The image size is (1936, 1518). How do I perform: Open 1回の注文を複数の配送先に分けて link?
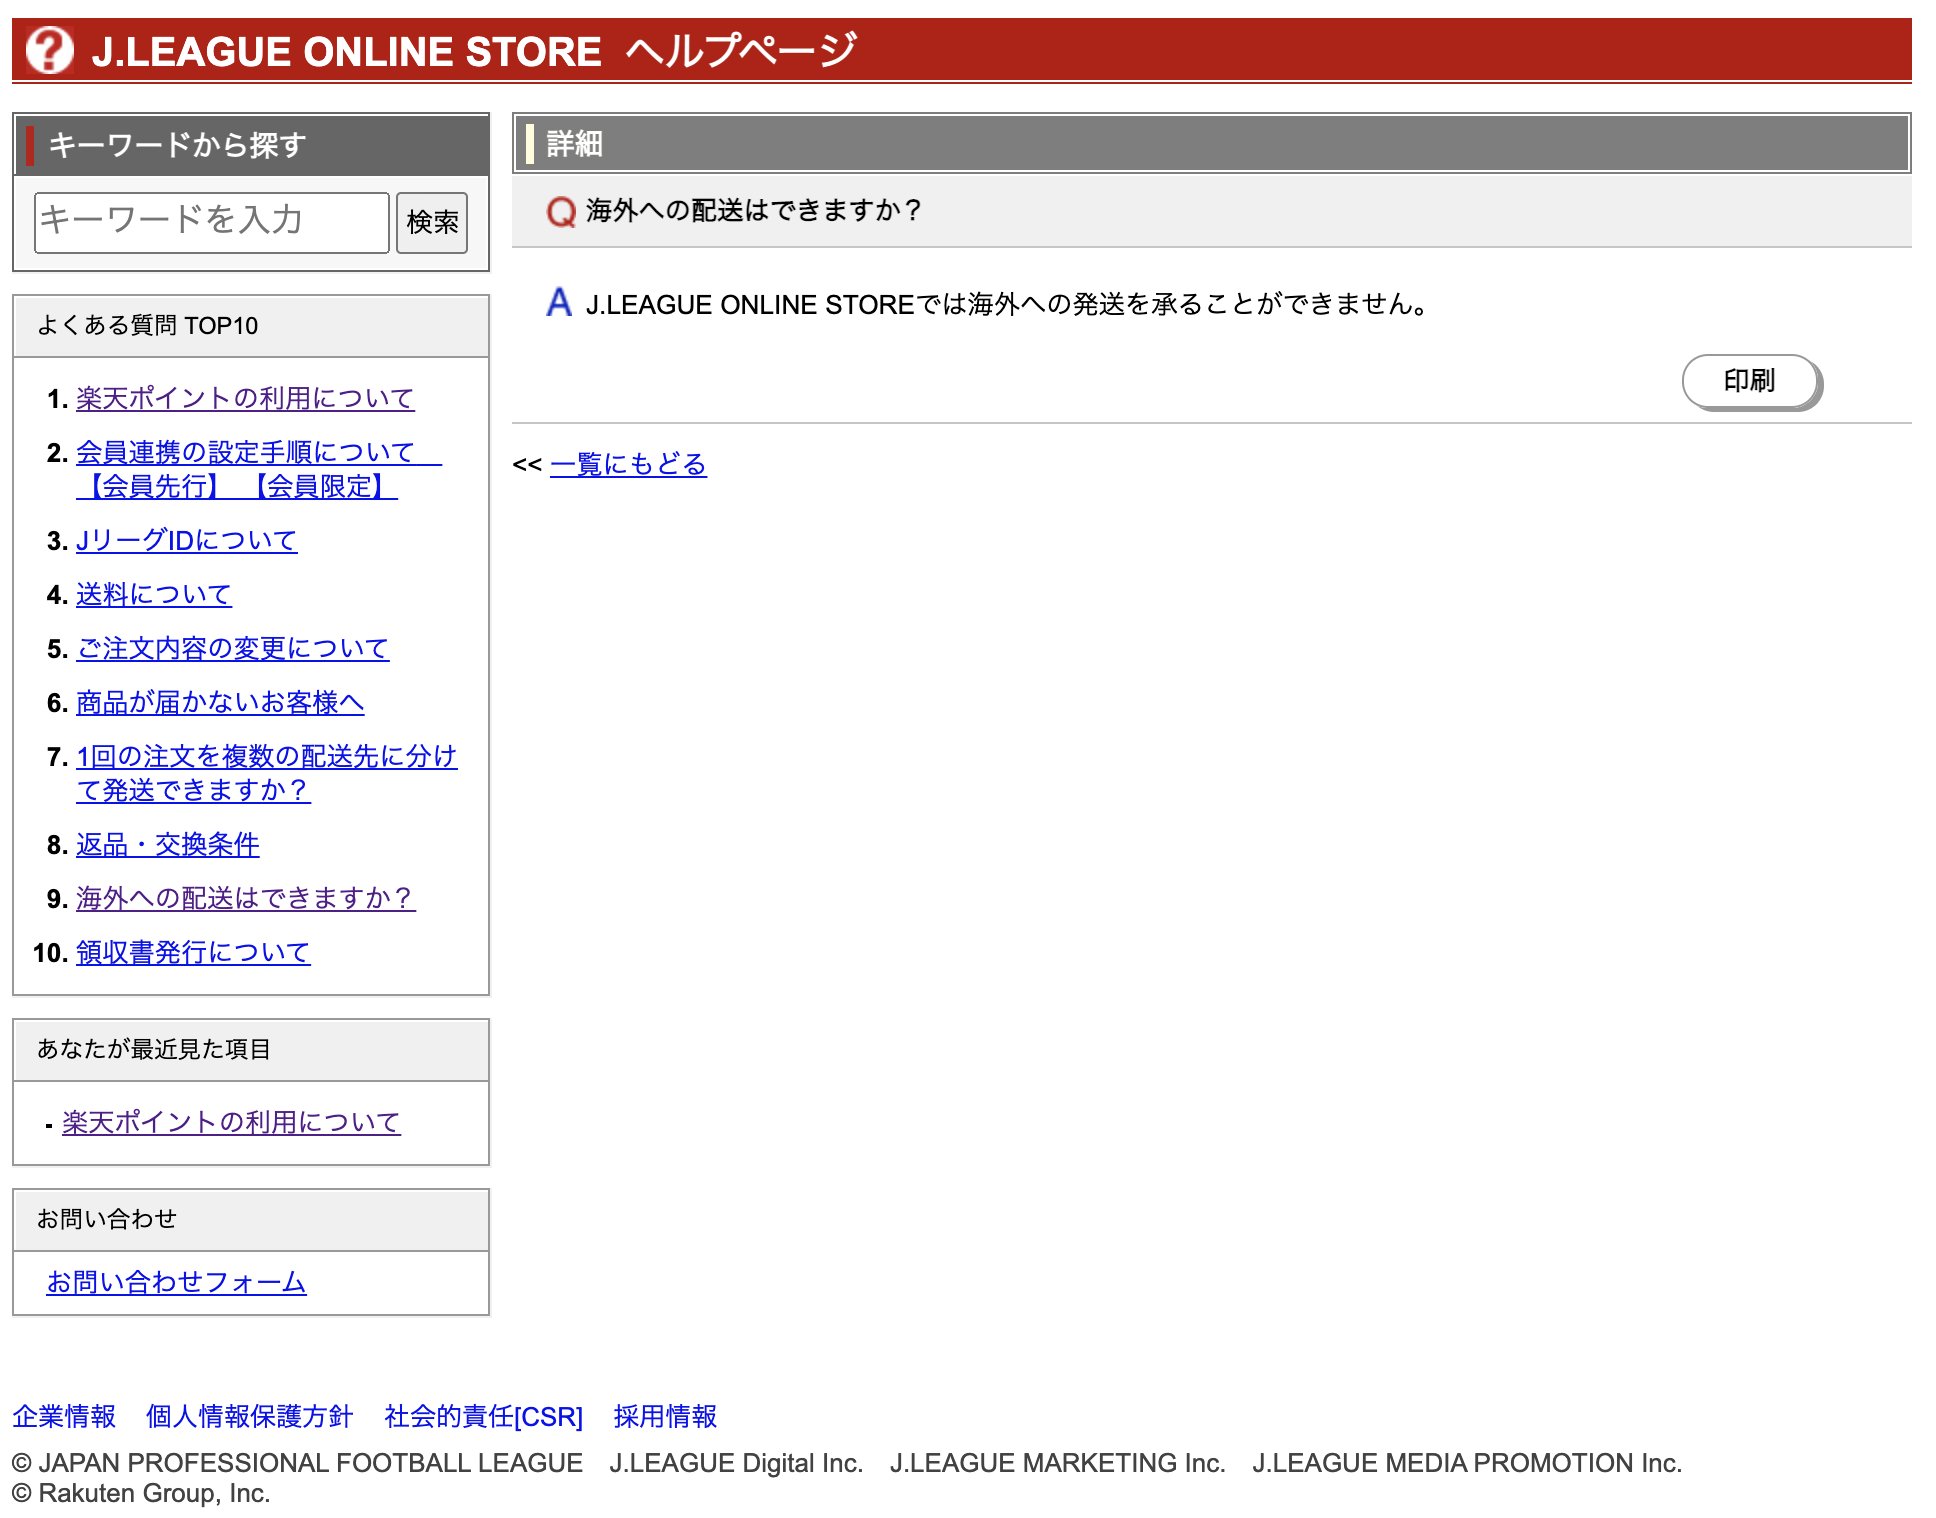pos(267,773)
